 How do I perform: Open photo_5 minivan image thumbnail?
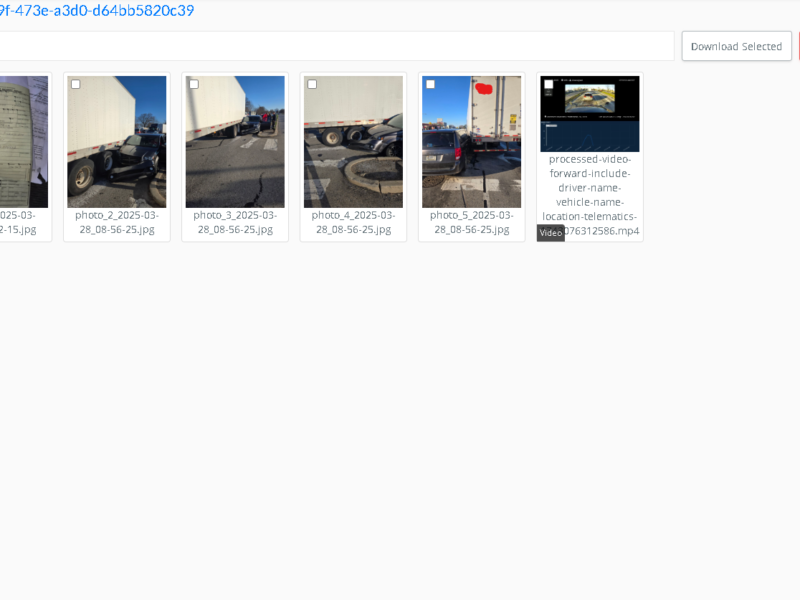(472, 142)
